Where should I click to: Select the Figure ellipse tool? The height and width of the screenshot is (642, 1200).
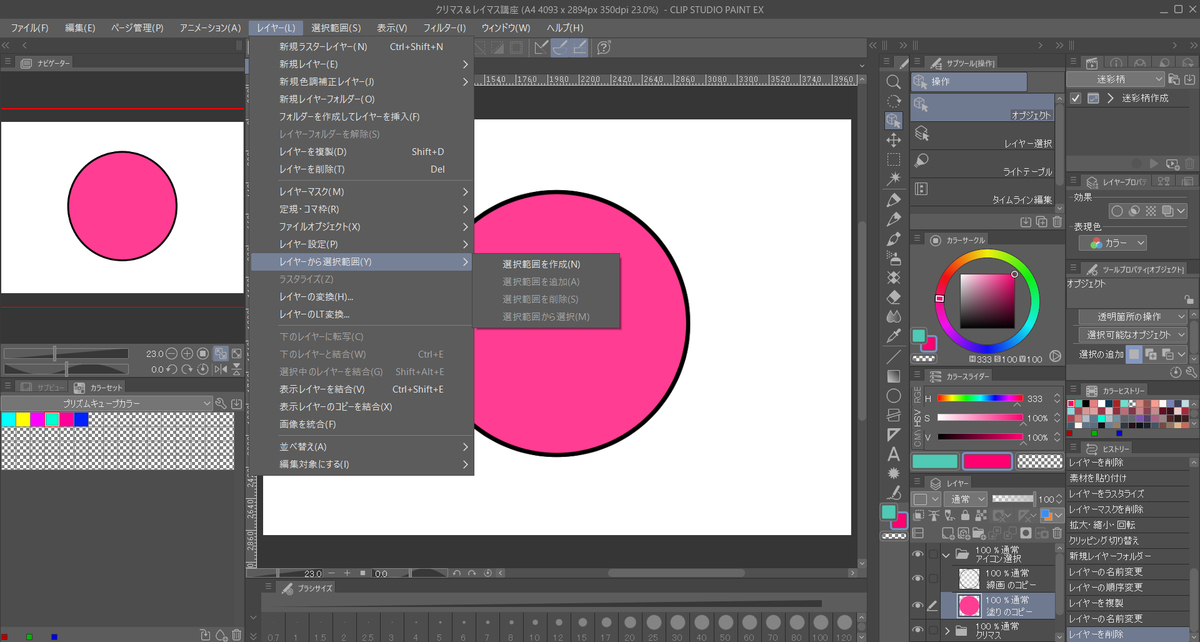893,396
